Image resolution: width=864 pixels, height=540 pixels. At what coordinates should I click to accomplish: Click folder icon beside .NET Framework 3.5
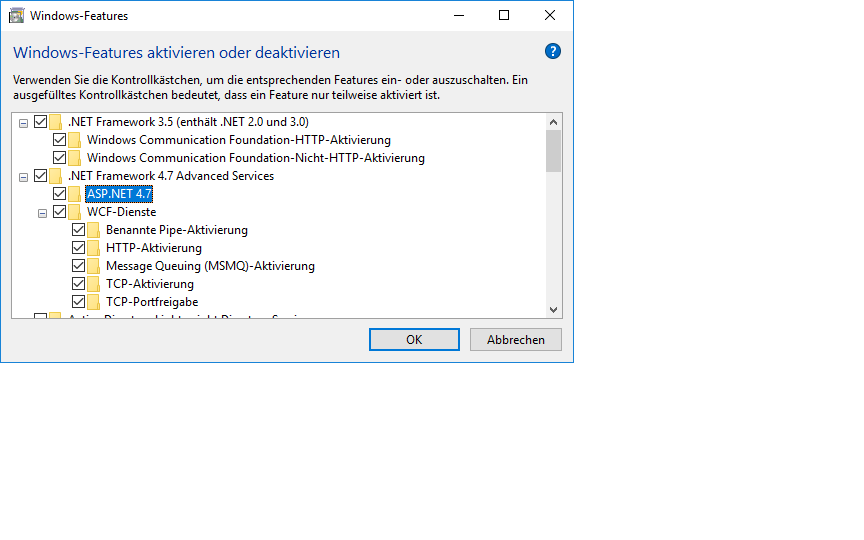pos(57,122)
